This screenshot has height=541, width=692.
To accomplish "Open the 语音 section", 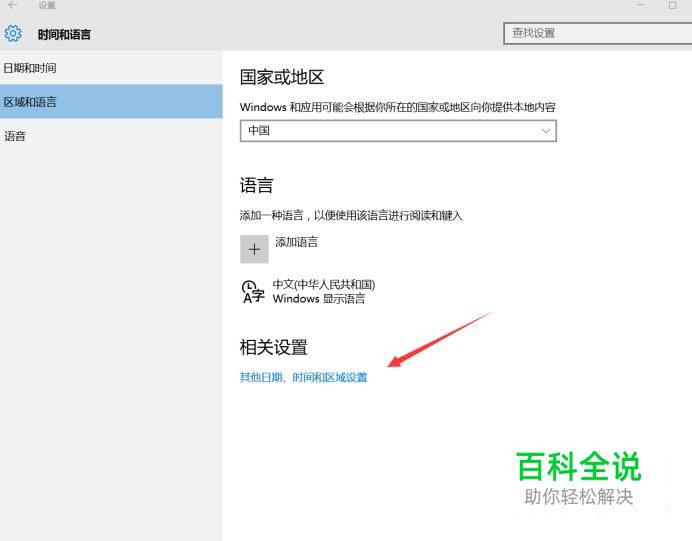I will 111,136.
